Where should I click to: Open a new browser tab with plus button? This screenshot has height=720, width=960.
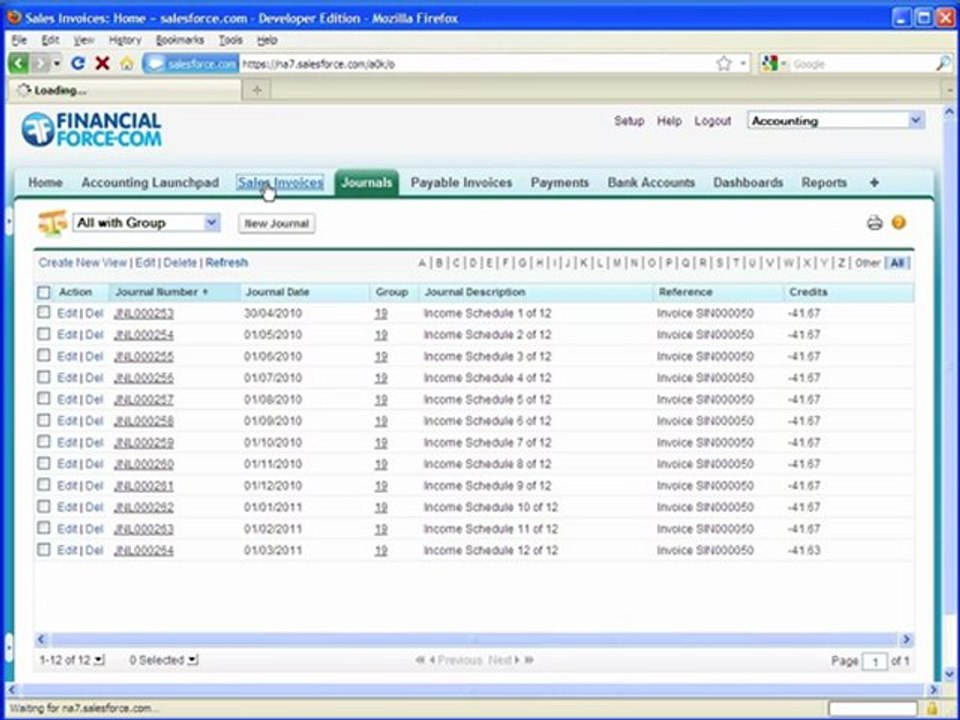tap(257, 90)
